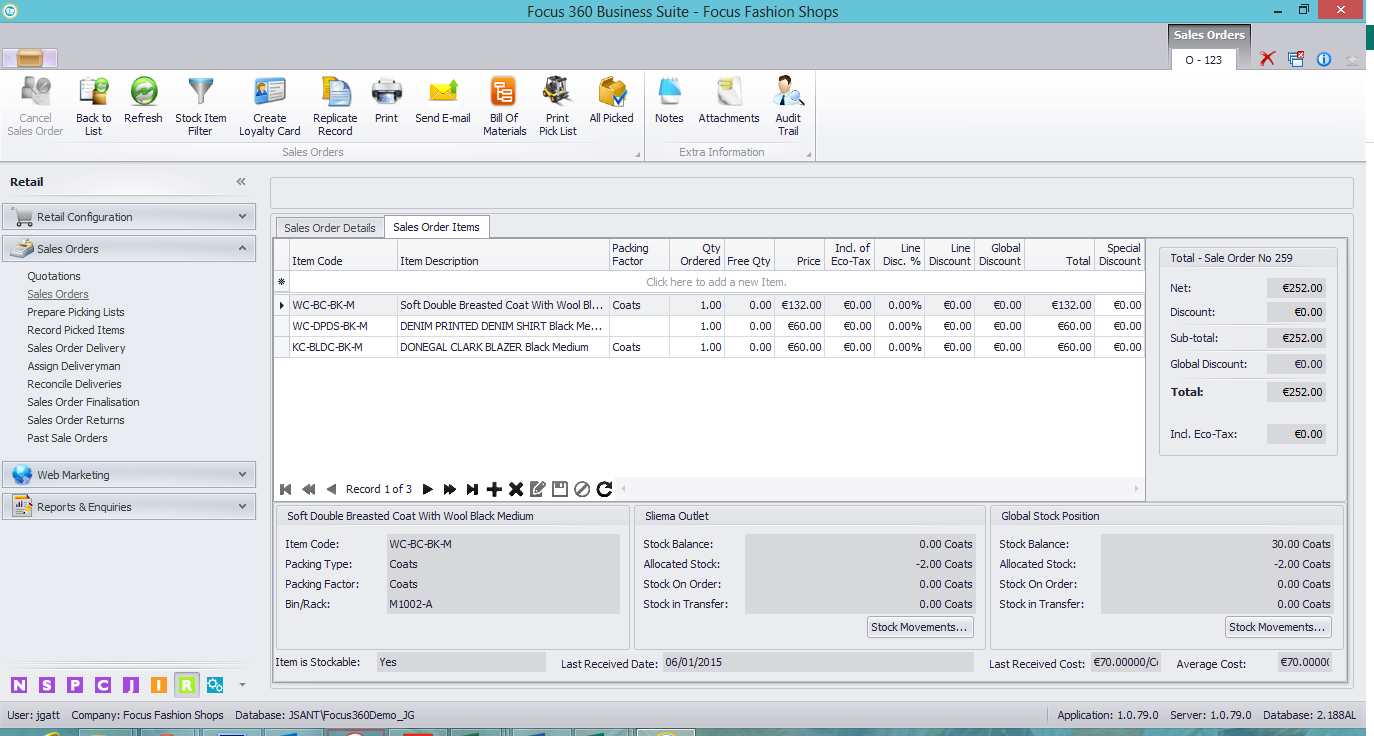Click the blue info icon top right
The width and height of the screenshot is (1374, 736).
coord(1324,59)
